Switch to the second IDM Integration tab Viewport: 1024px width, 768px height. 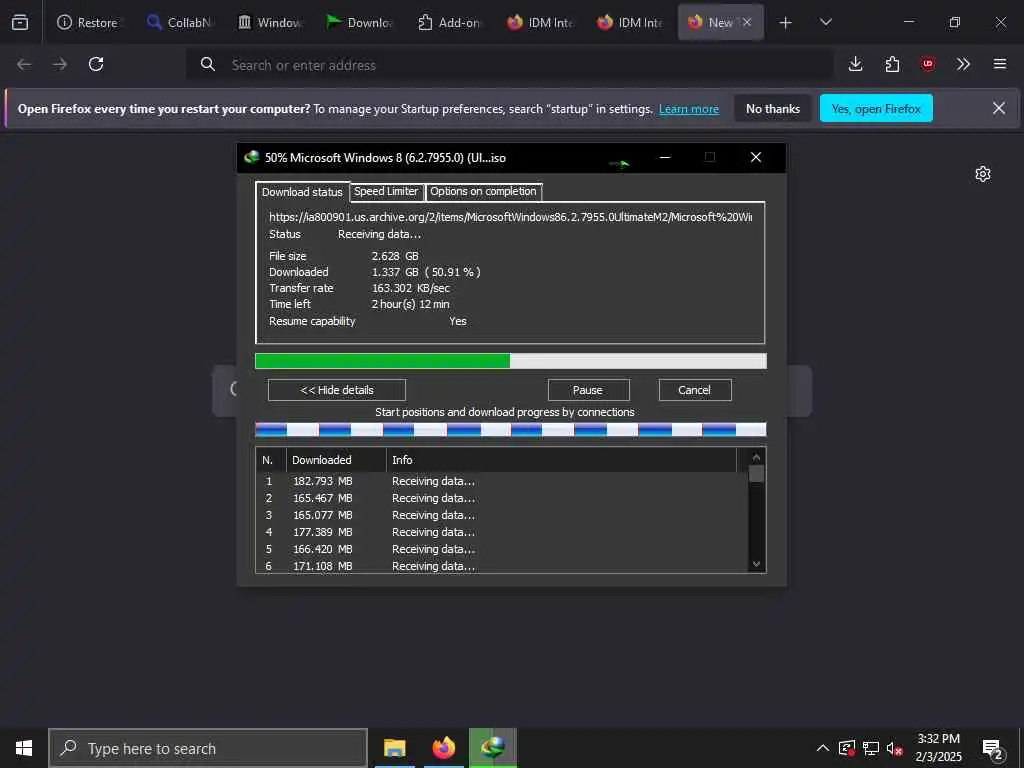click(630, 22)
